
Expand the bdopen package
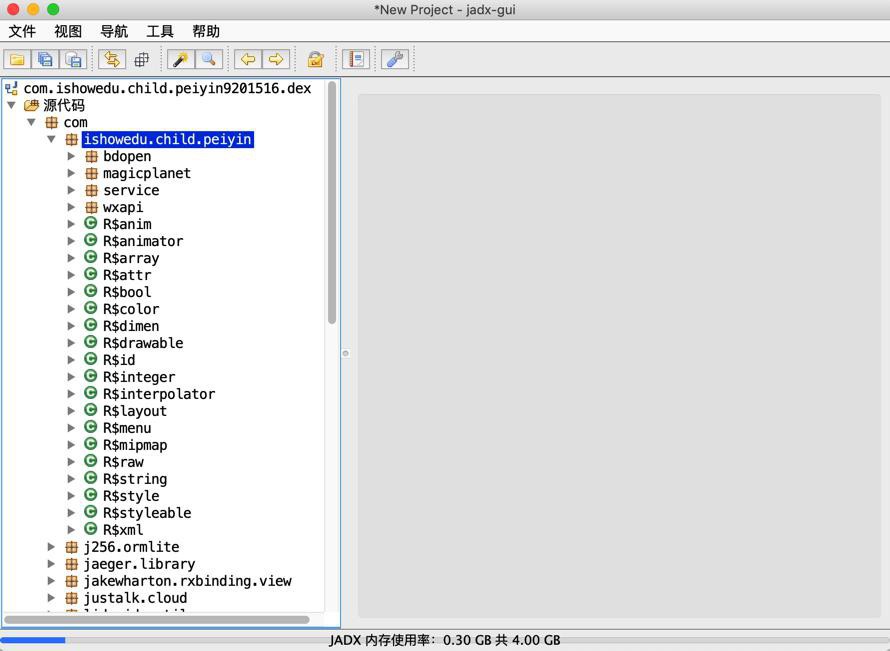72,156
